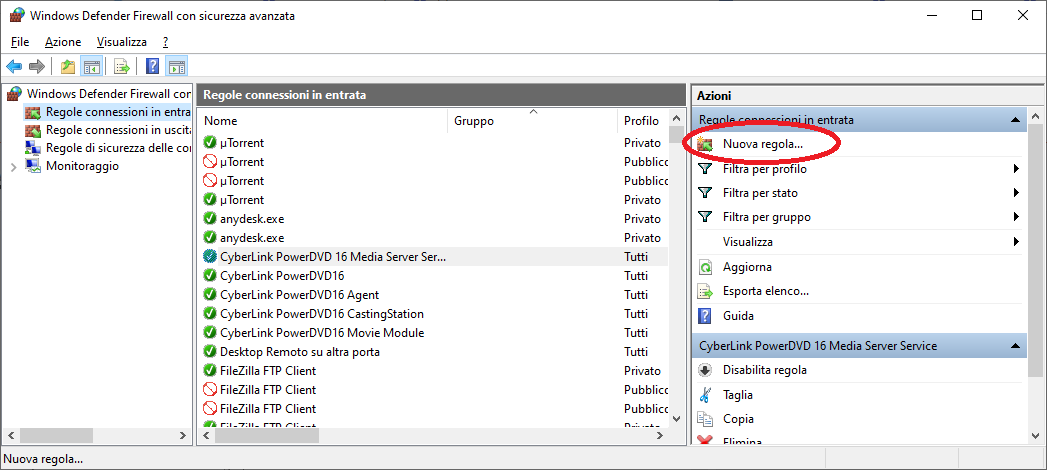Click the Nuova regola icon in Azioni
Image resolution: width=1047 pixels, height=470 pixels.
[x=705, y=144]
